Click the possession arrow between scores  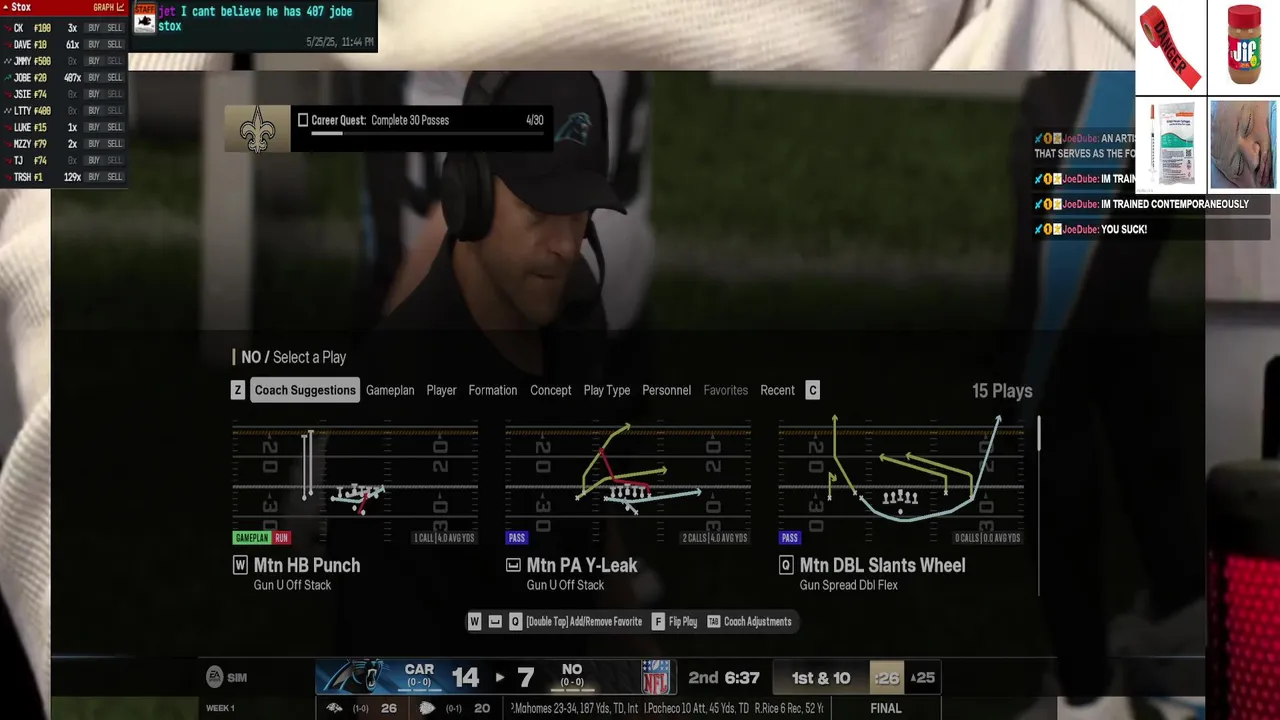coord(500,677)
